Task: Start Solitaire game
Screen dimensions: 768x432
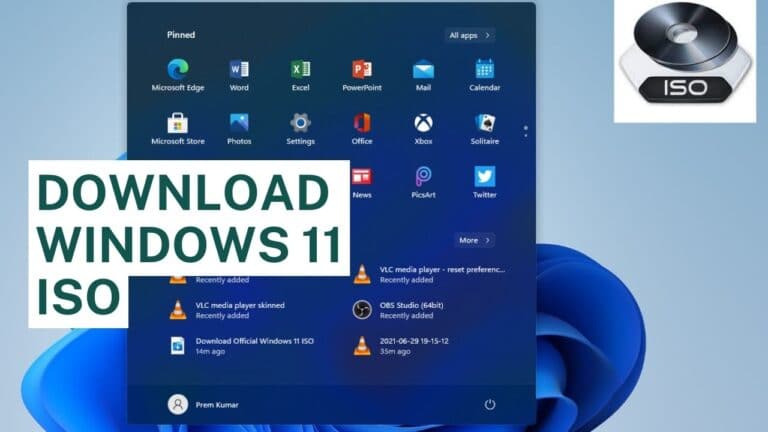Action: (484, 128)
